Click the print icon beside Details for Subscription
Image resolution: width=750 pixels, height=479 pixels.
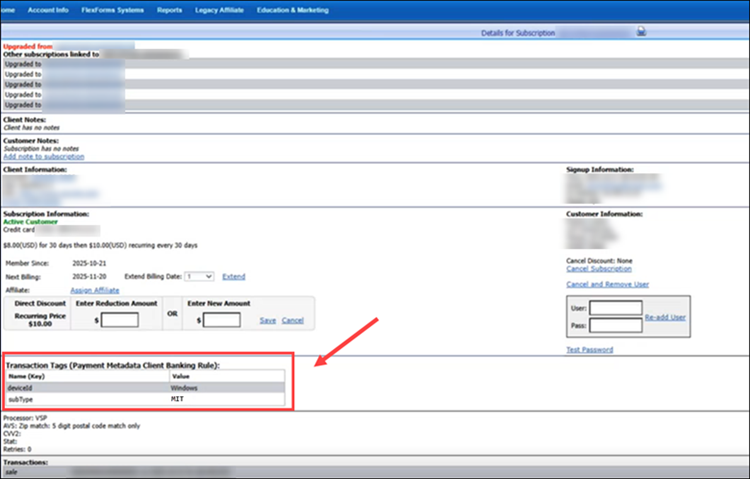point(641,32)
